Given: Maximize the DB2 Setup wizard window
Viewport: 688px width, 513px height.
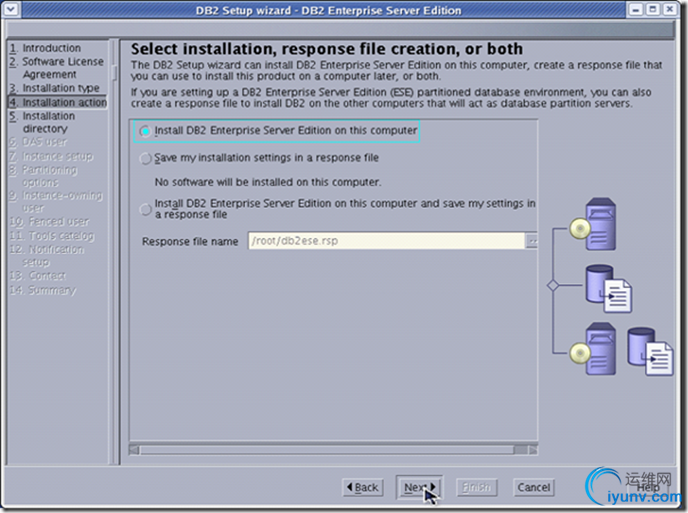Looking at the screenshot, I should (653, 9).
